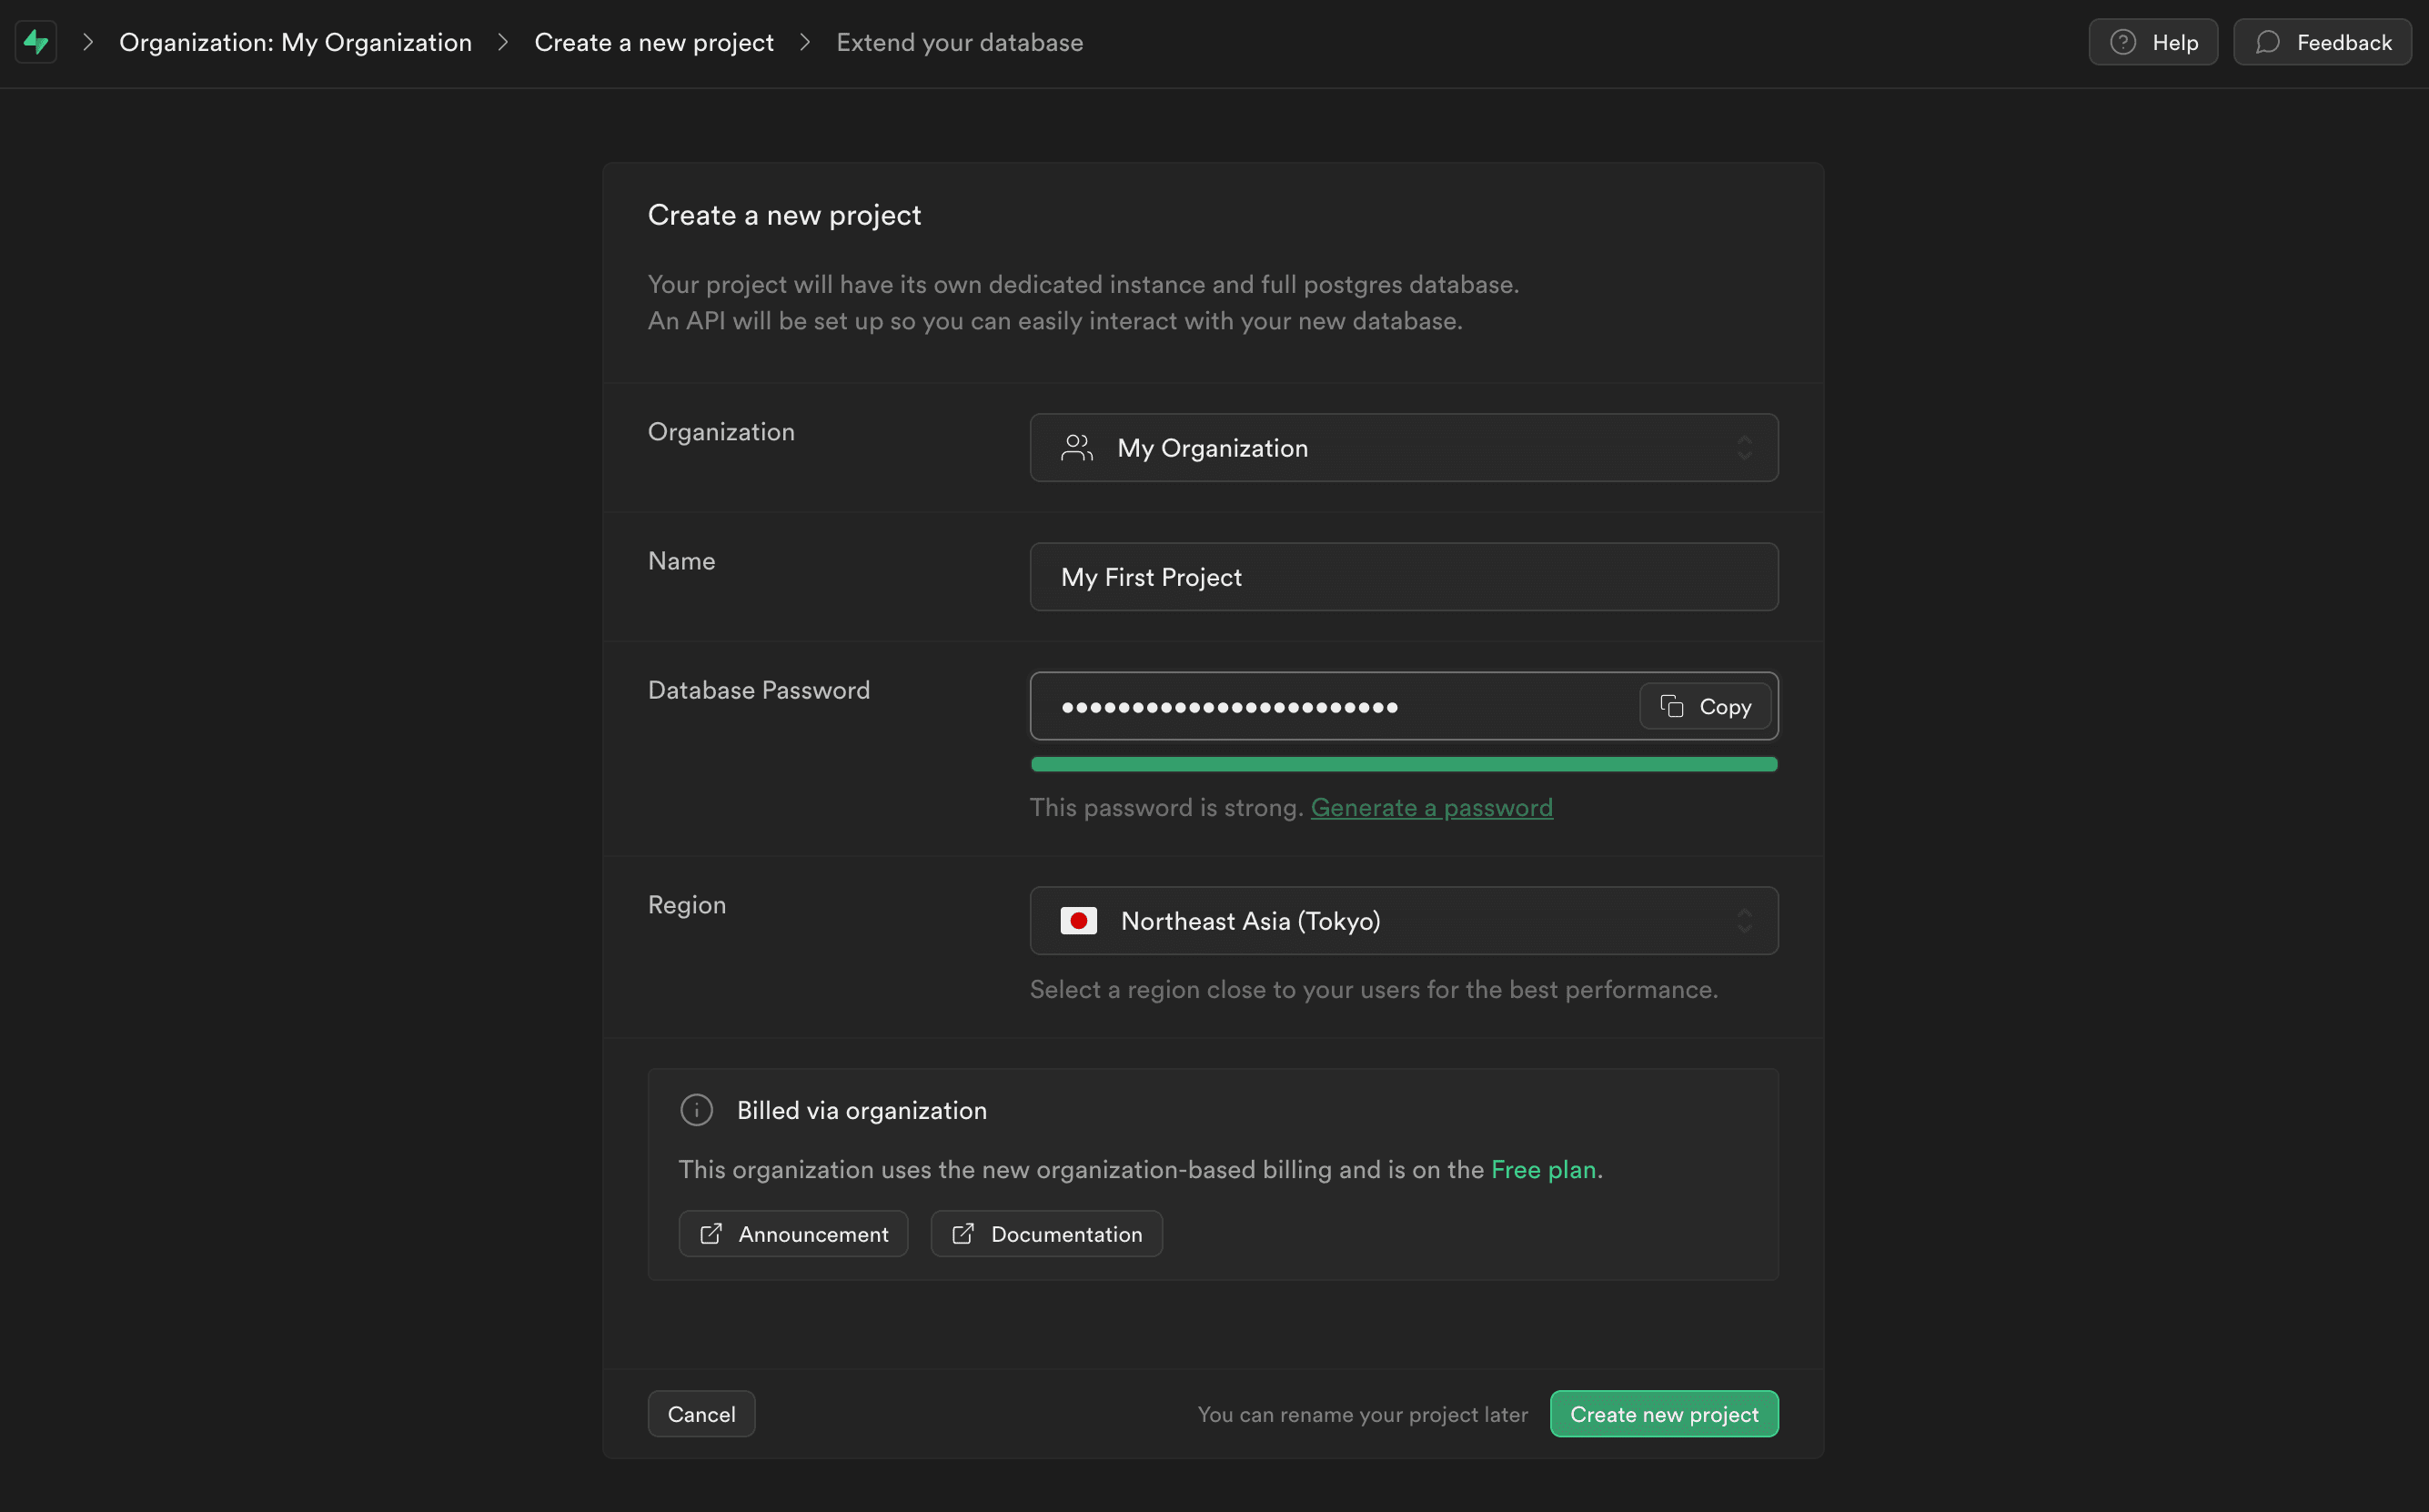Viewport: 2429px width, 1512px height.
Task: Click Generate a password link
Action: pos(1431,807)
